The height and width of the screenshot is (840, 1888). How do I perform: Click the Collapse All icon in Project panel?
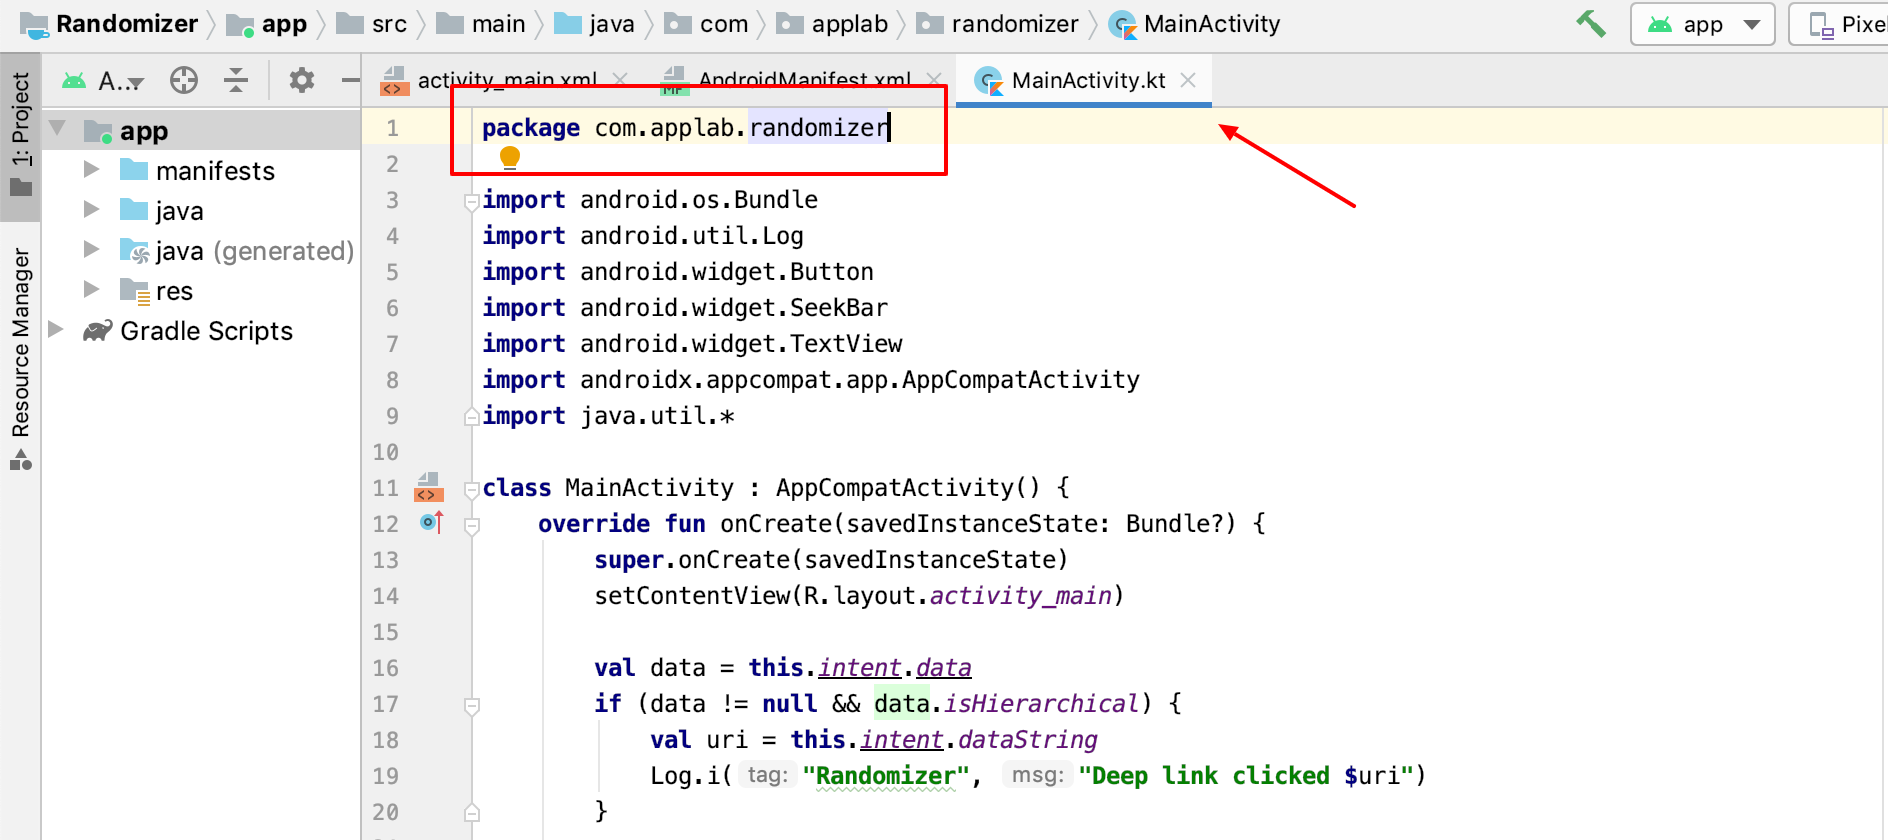[236, 80]
